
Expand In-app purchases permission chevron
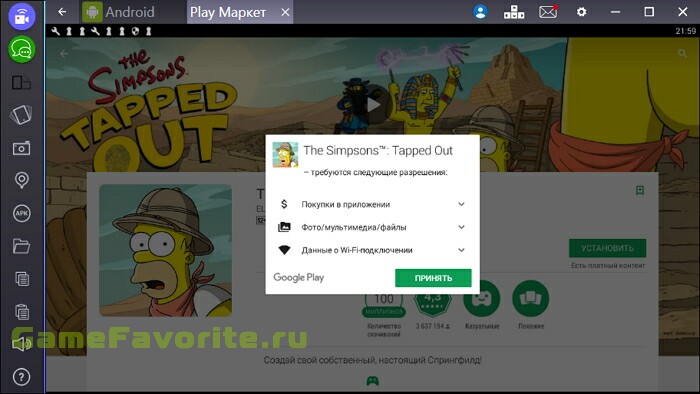tap(462, 204)
